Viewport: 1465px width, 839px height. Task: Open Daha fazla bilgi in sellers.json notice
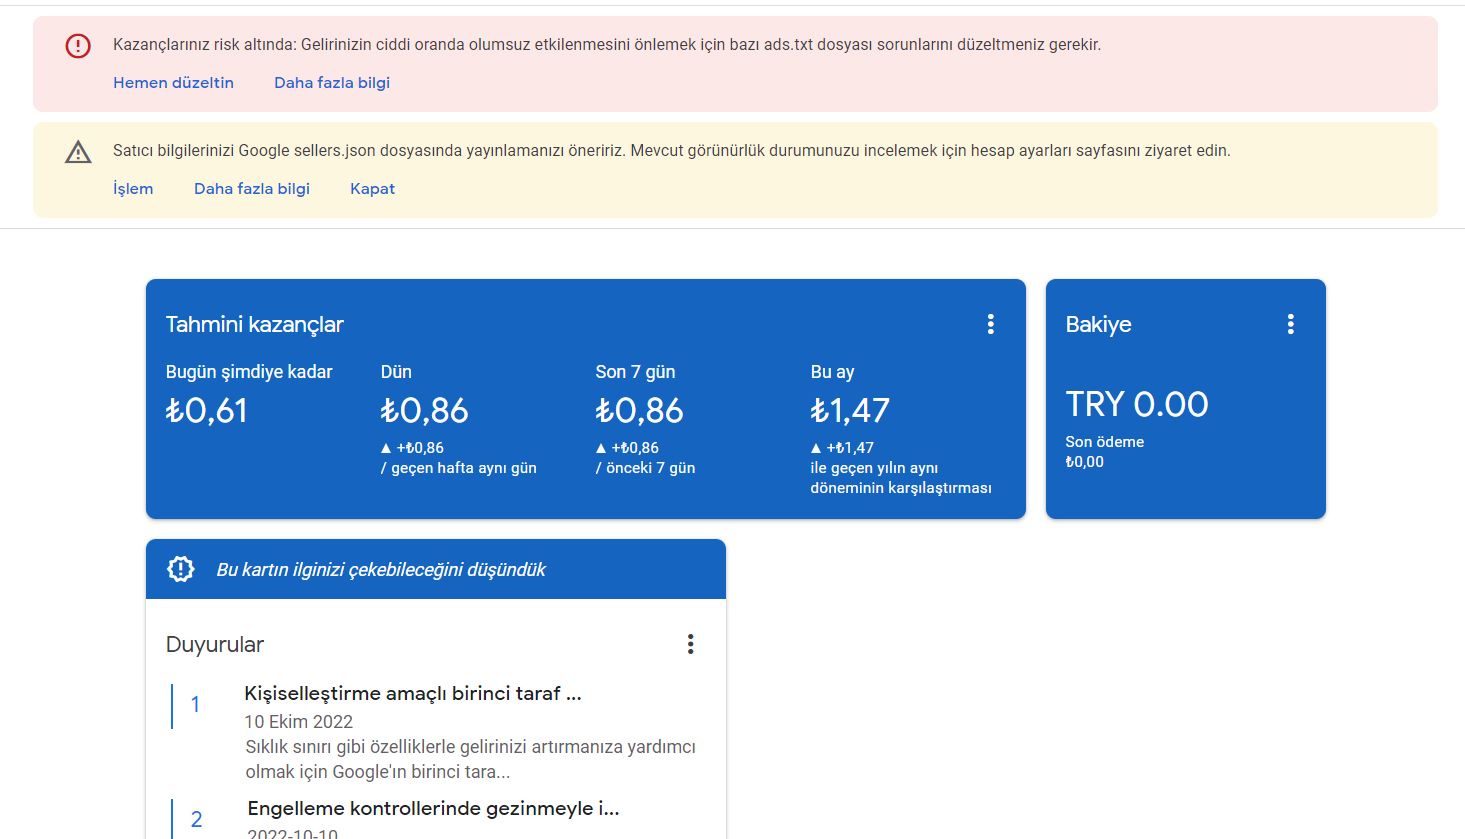tap(252, 189)
